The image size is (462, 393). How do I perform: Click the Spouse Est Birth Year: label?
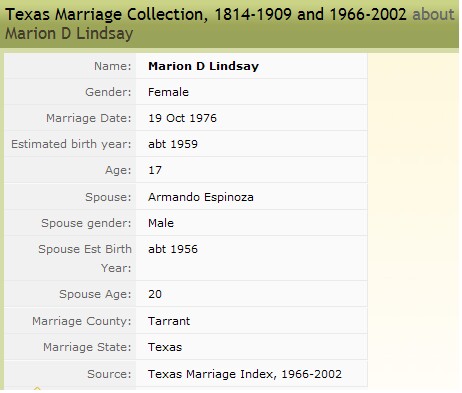pyautogui.click(x=85, y=258)
